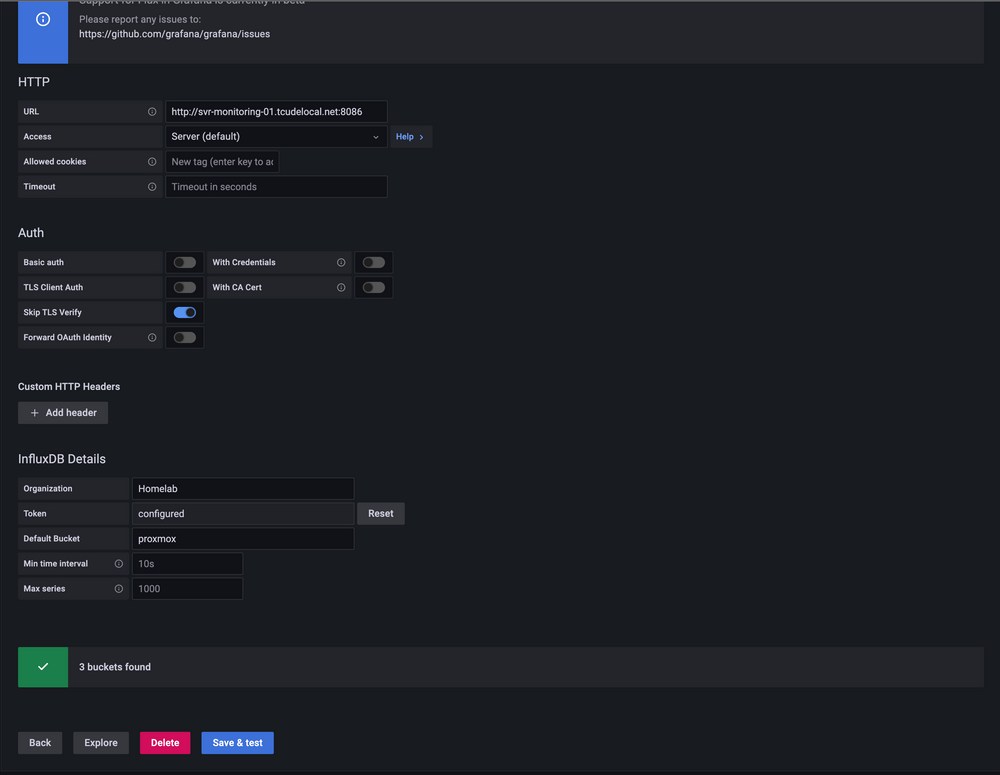Screen dimensions: 1000x775
Task: Open the Grafana issues GitHub link
Action: [x=173, y=32]
